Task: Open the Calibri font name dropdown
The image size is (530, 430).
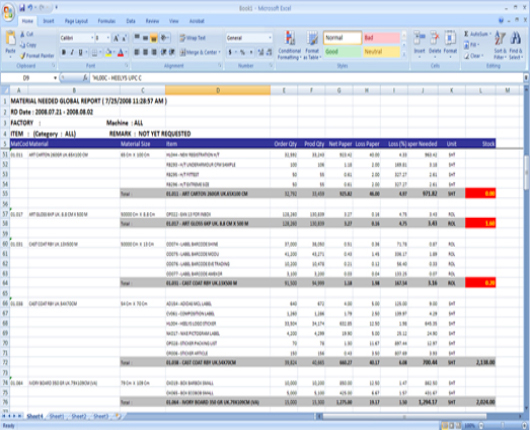Action: pyautogui.click(x=92, y=38)
